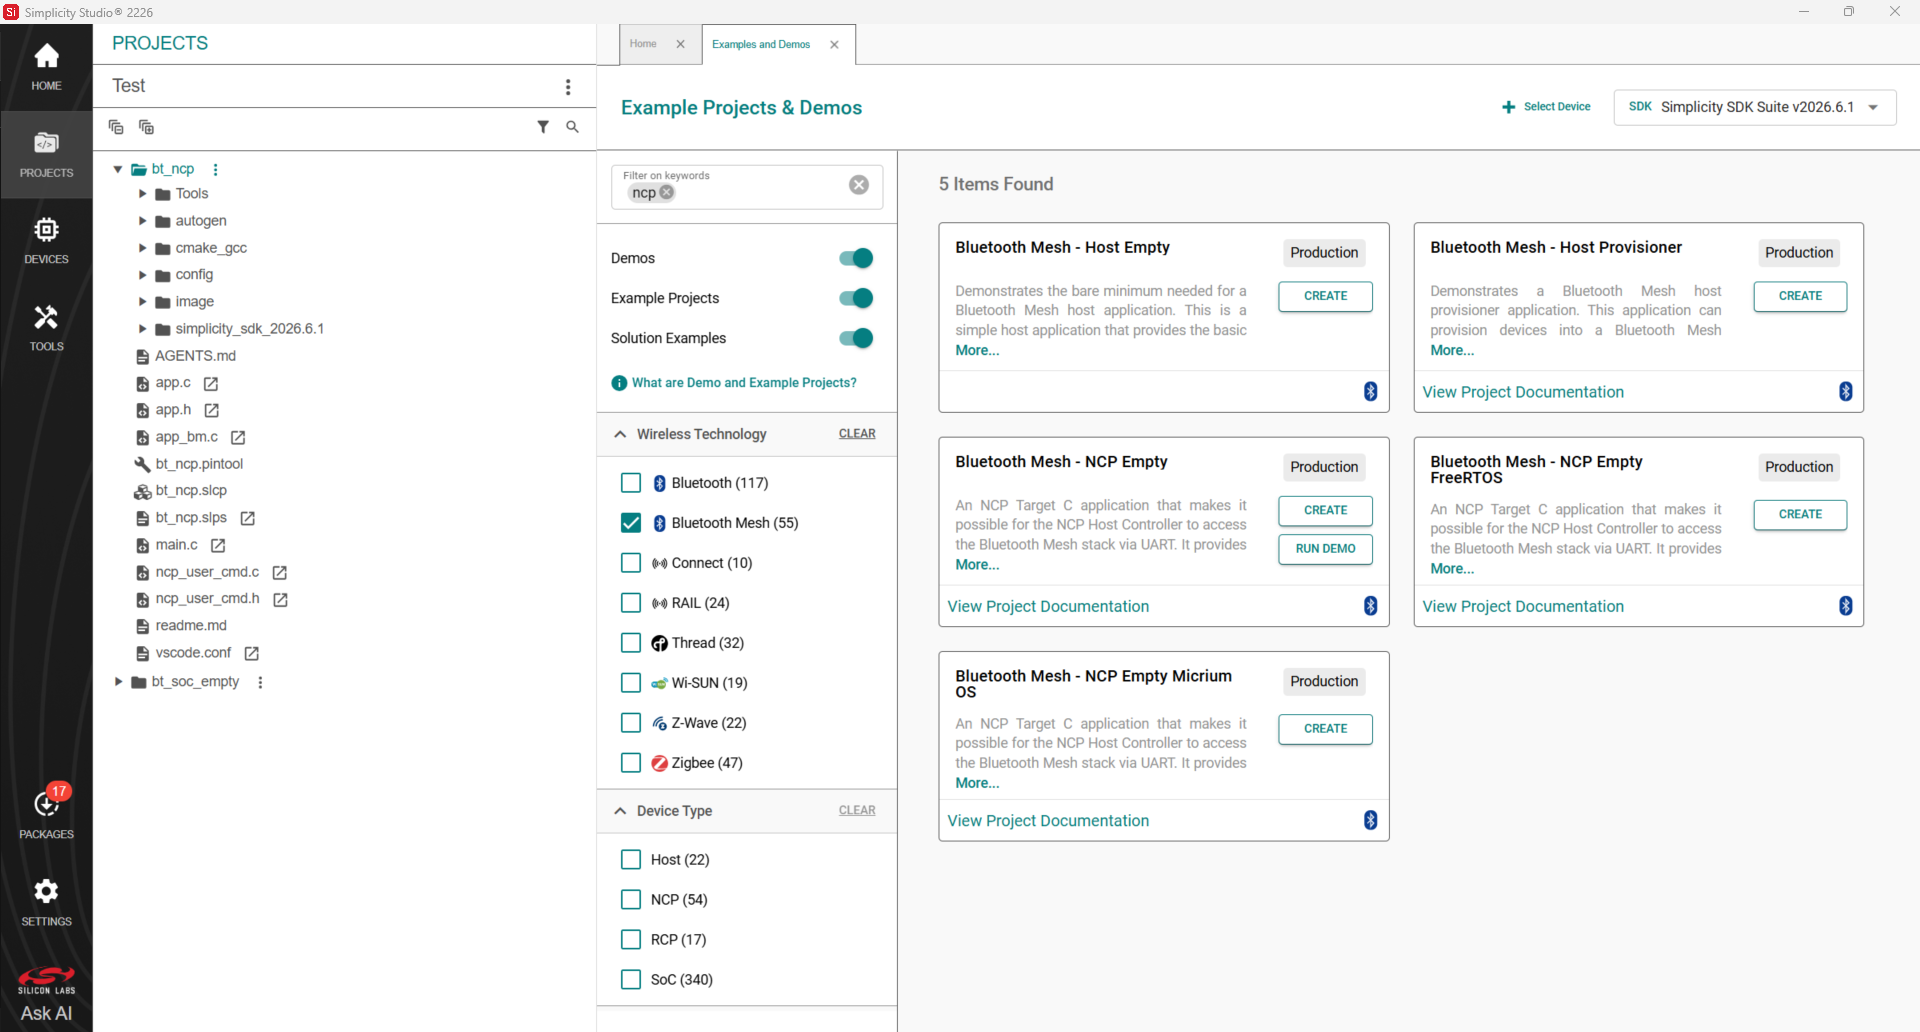This screenshot has width=1920, height=1032.
Task: Open the bt_ncp project three-dot menu
Action: [215, 169]
